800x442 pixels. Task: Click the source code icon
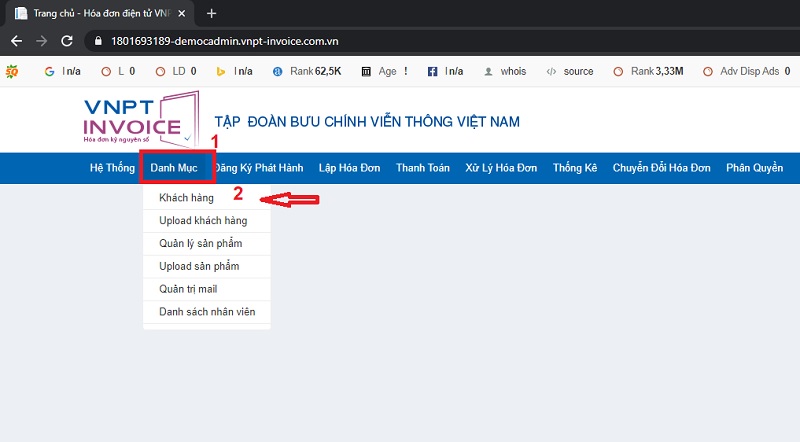pos(551,71)
